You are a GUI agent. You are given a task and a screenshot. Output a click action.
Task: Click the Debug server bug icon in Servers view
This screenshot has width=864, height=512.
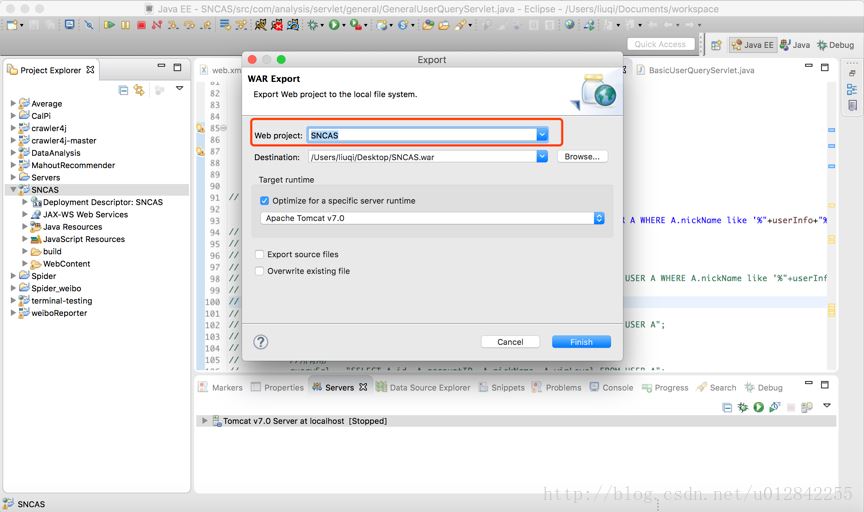[x=743, y=407]
